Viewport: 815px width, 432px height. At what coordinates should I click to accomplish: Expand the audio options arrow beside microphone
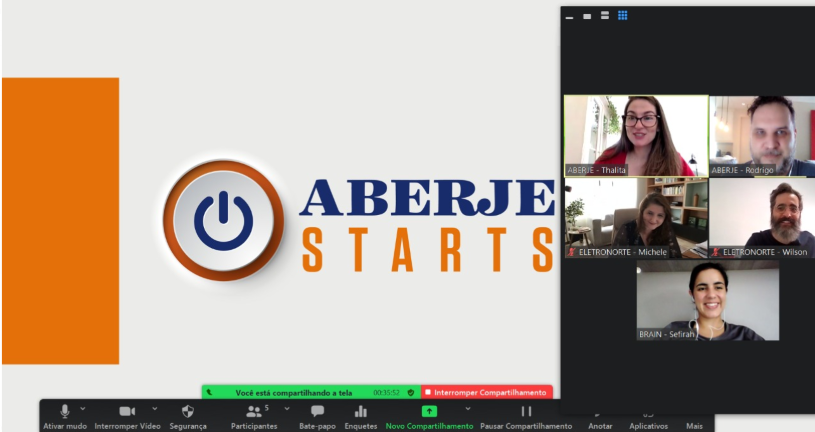tap(83, 408)
